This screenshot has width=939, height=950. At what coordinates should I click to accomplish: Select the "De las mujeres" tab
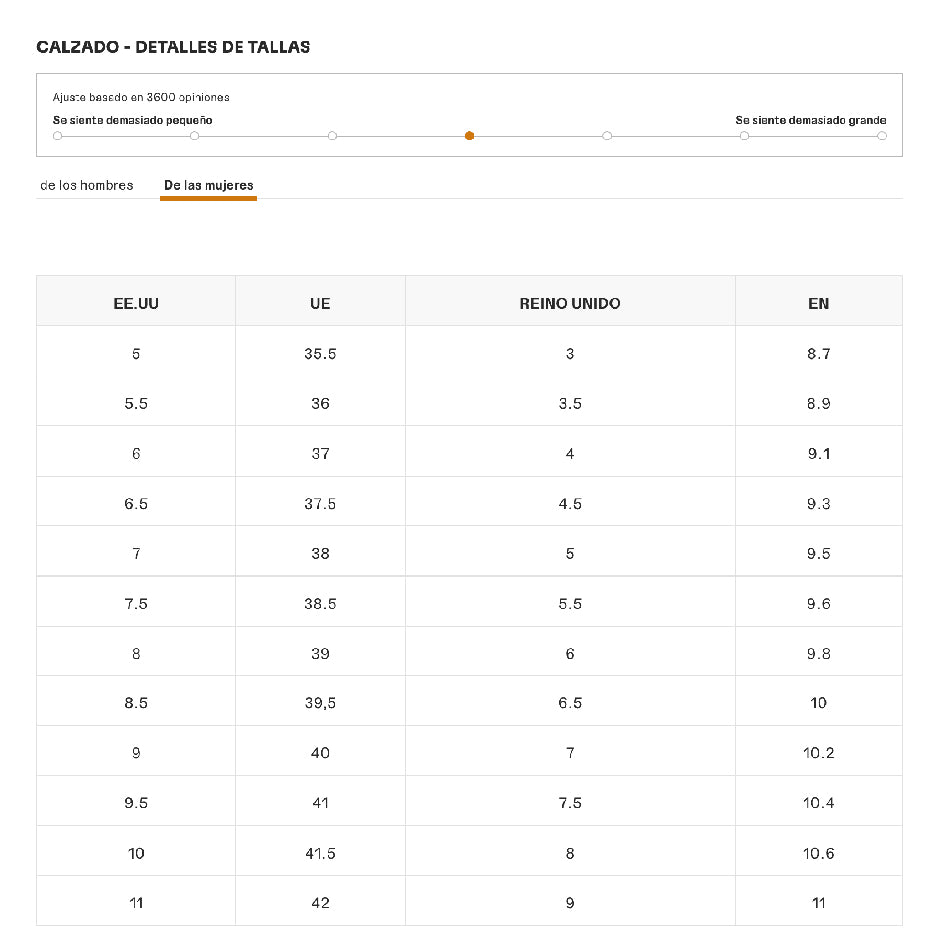(x=208, y=185)
